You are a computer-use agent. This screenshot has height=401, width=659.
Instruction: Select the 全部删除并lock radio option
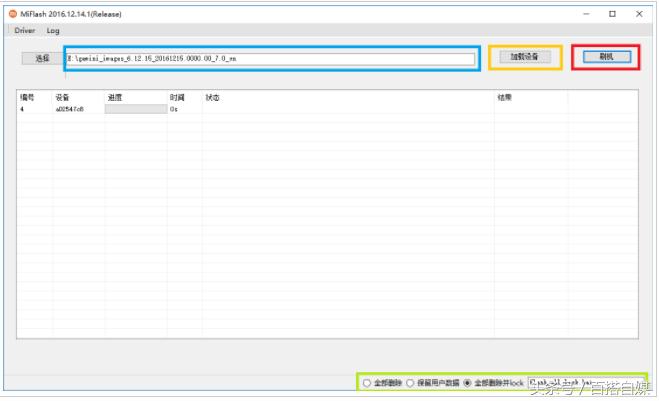(x=467, y=383)
